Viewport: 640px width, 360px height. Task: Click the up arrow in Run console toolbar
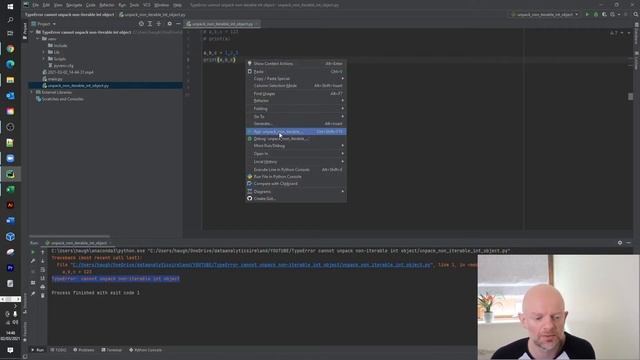pyautogui.click(x=42, y=252)
